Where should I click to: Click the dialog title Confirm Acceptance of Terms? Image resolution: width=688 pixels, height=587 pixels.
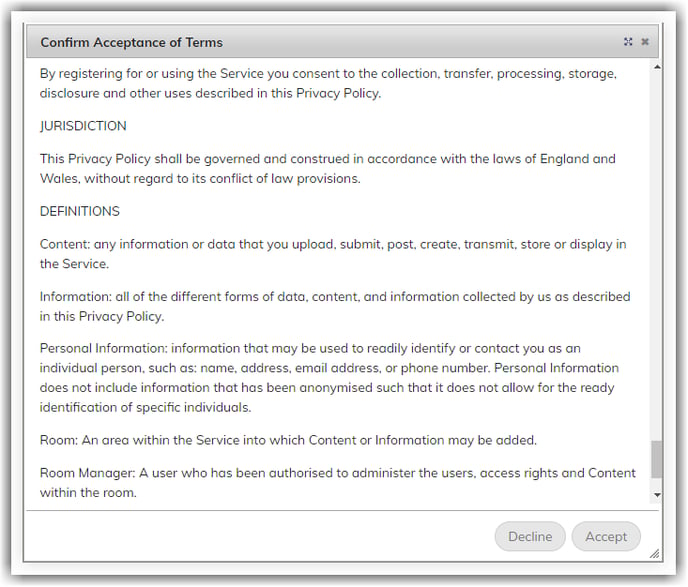point(132,42)
